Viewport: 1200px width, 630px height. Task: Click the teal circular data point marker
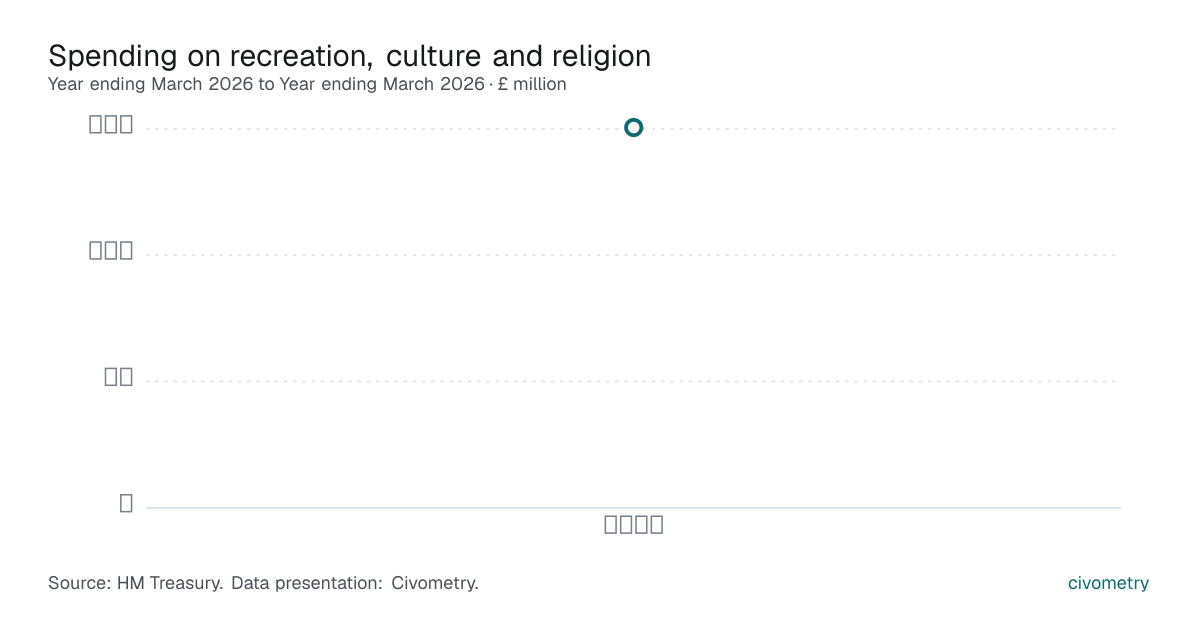click(x=633, y=128)
